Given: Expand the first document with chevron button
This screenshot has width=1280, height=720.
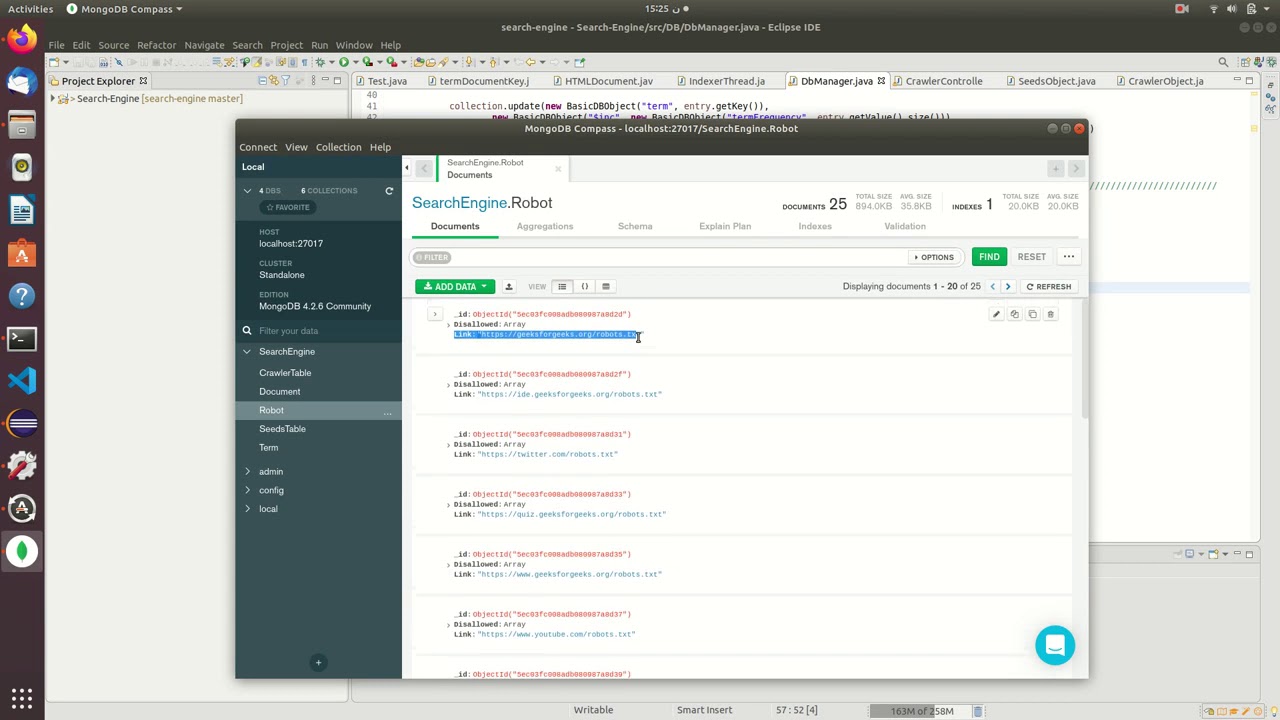Looking at the screenshot, I should click(434, 315).
